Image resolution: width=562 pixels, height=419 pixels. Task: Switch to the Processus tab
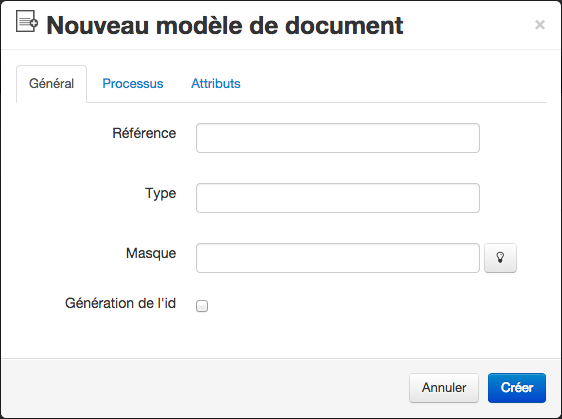point(133,84)
